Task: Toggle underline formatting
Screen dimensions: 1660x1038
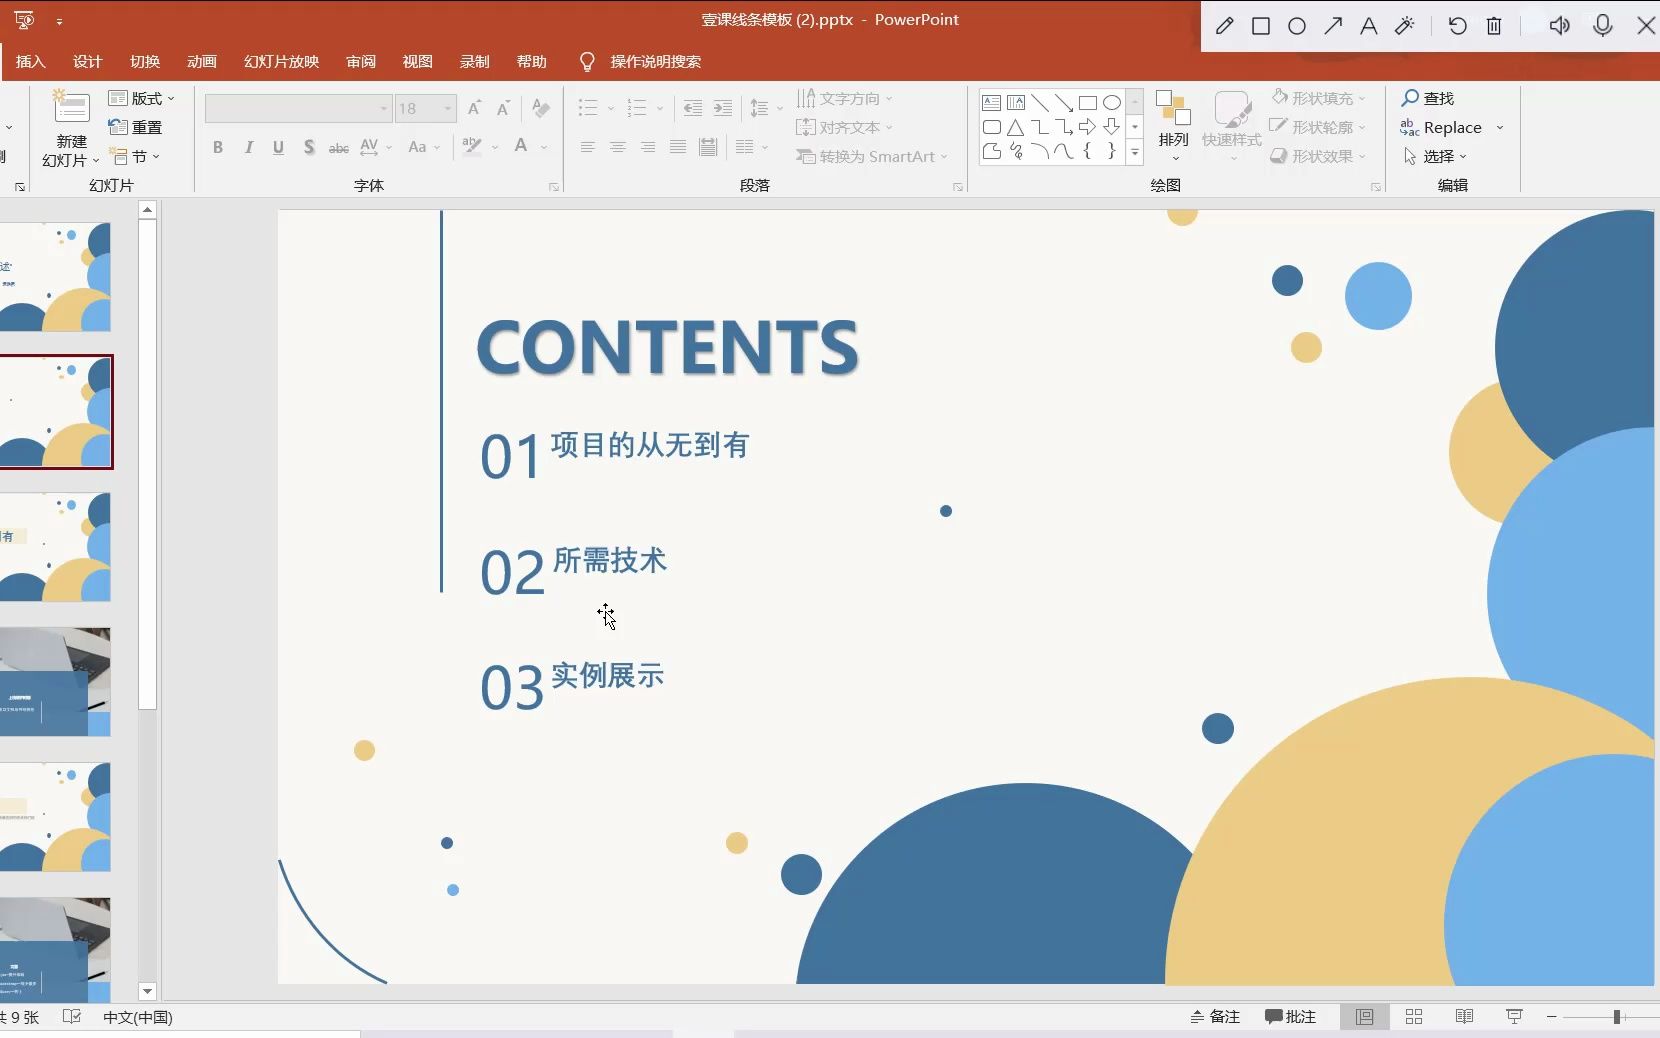Action: (278, 147)
